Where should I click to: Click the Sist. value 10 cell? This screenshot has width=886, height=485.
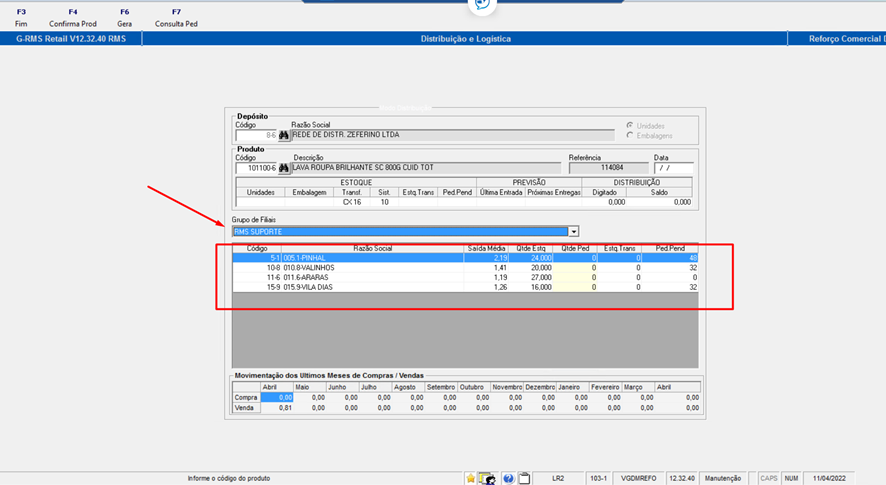point(384,202)
